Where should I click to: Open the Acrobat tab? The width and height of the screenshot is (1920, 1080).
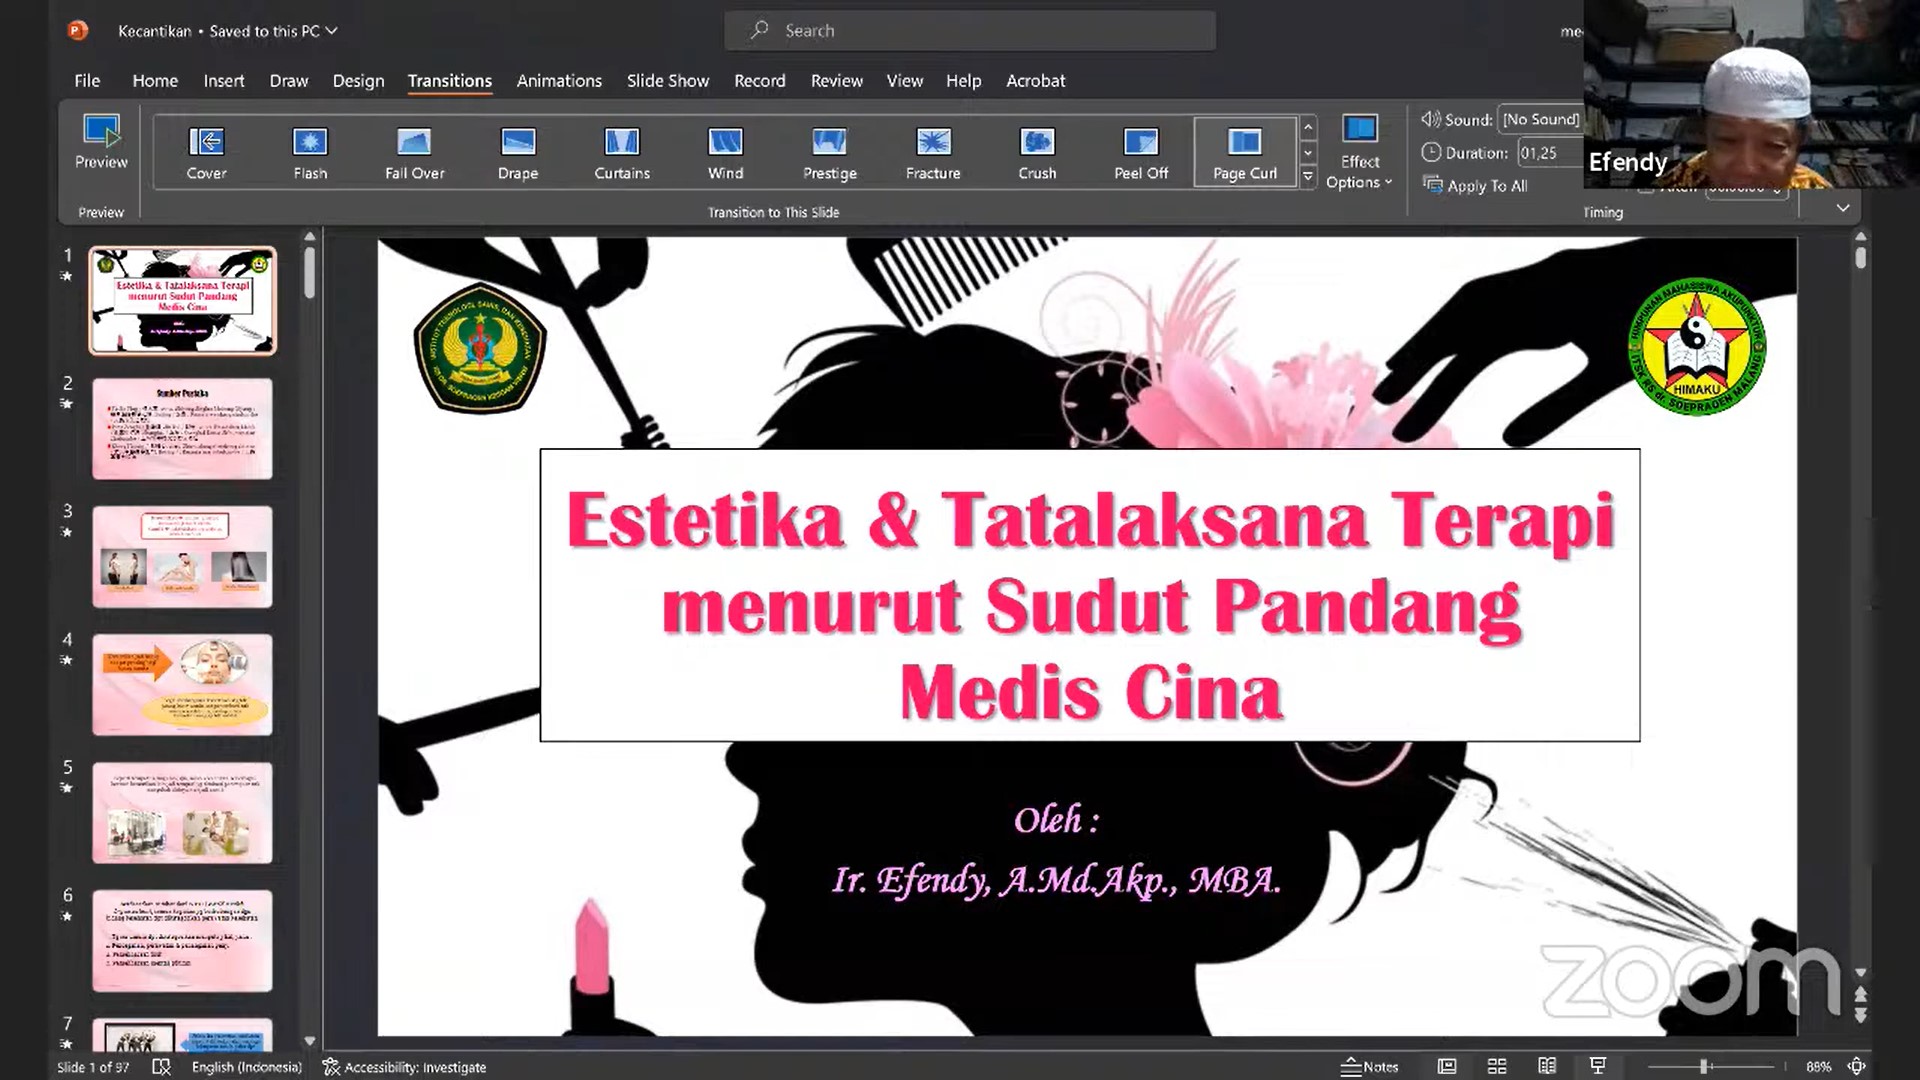(1035, 80)
